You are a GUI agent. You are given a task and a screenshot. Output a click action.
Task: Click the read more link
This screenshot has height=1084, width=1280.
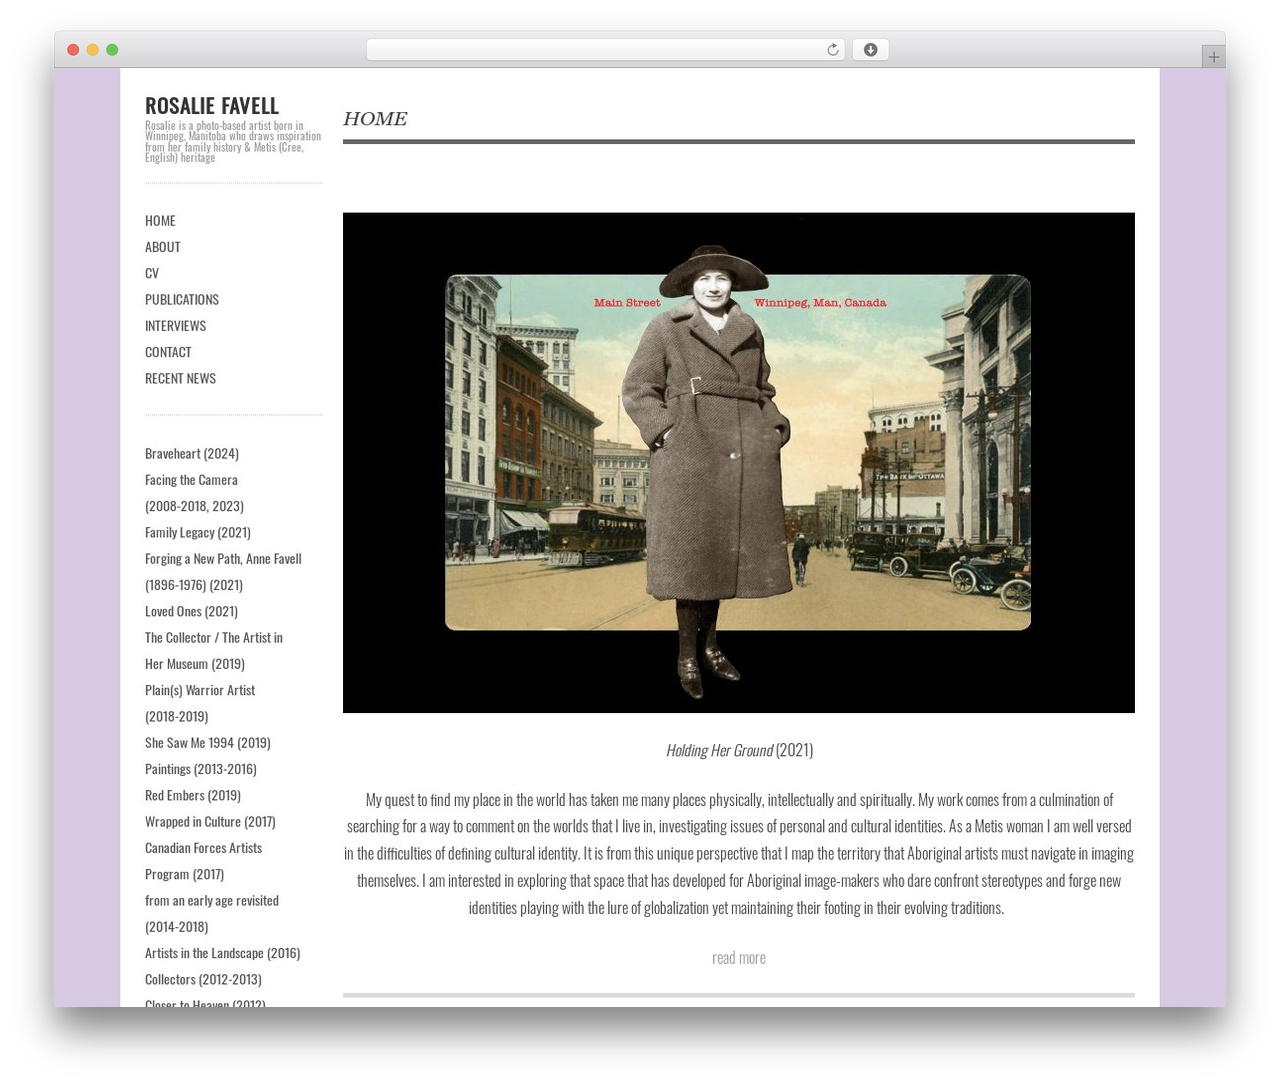pos(739,958)
